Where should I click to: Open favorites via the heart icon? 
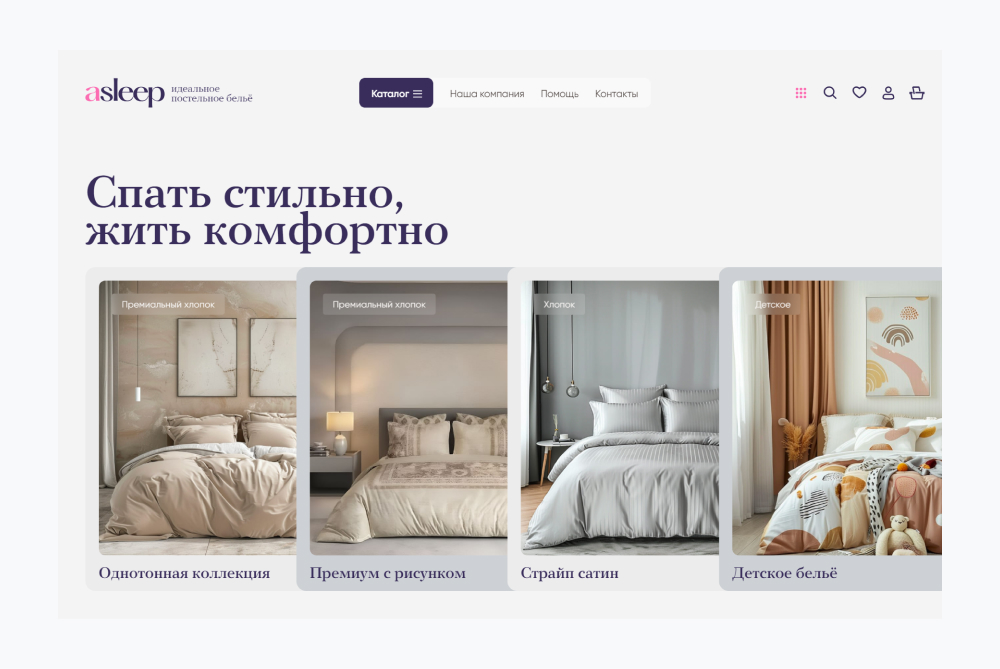pos(859,92)
